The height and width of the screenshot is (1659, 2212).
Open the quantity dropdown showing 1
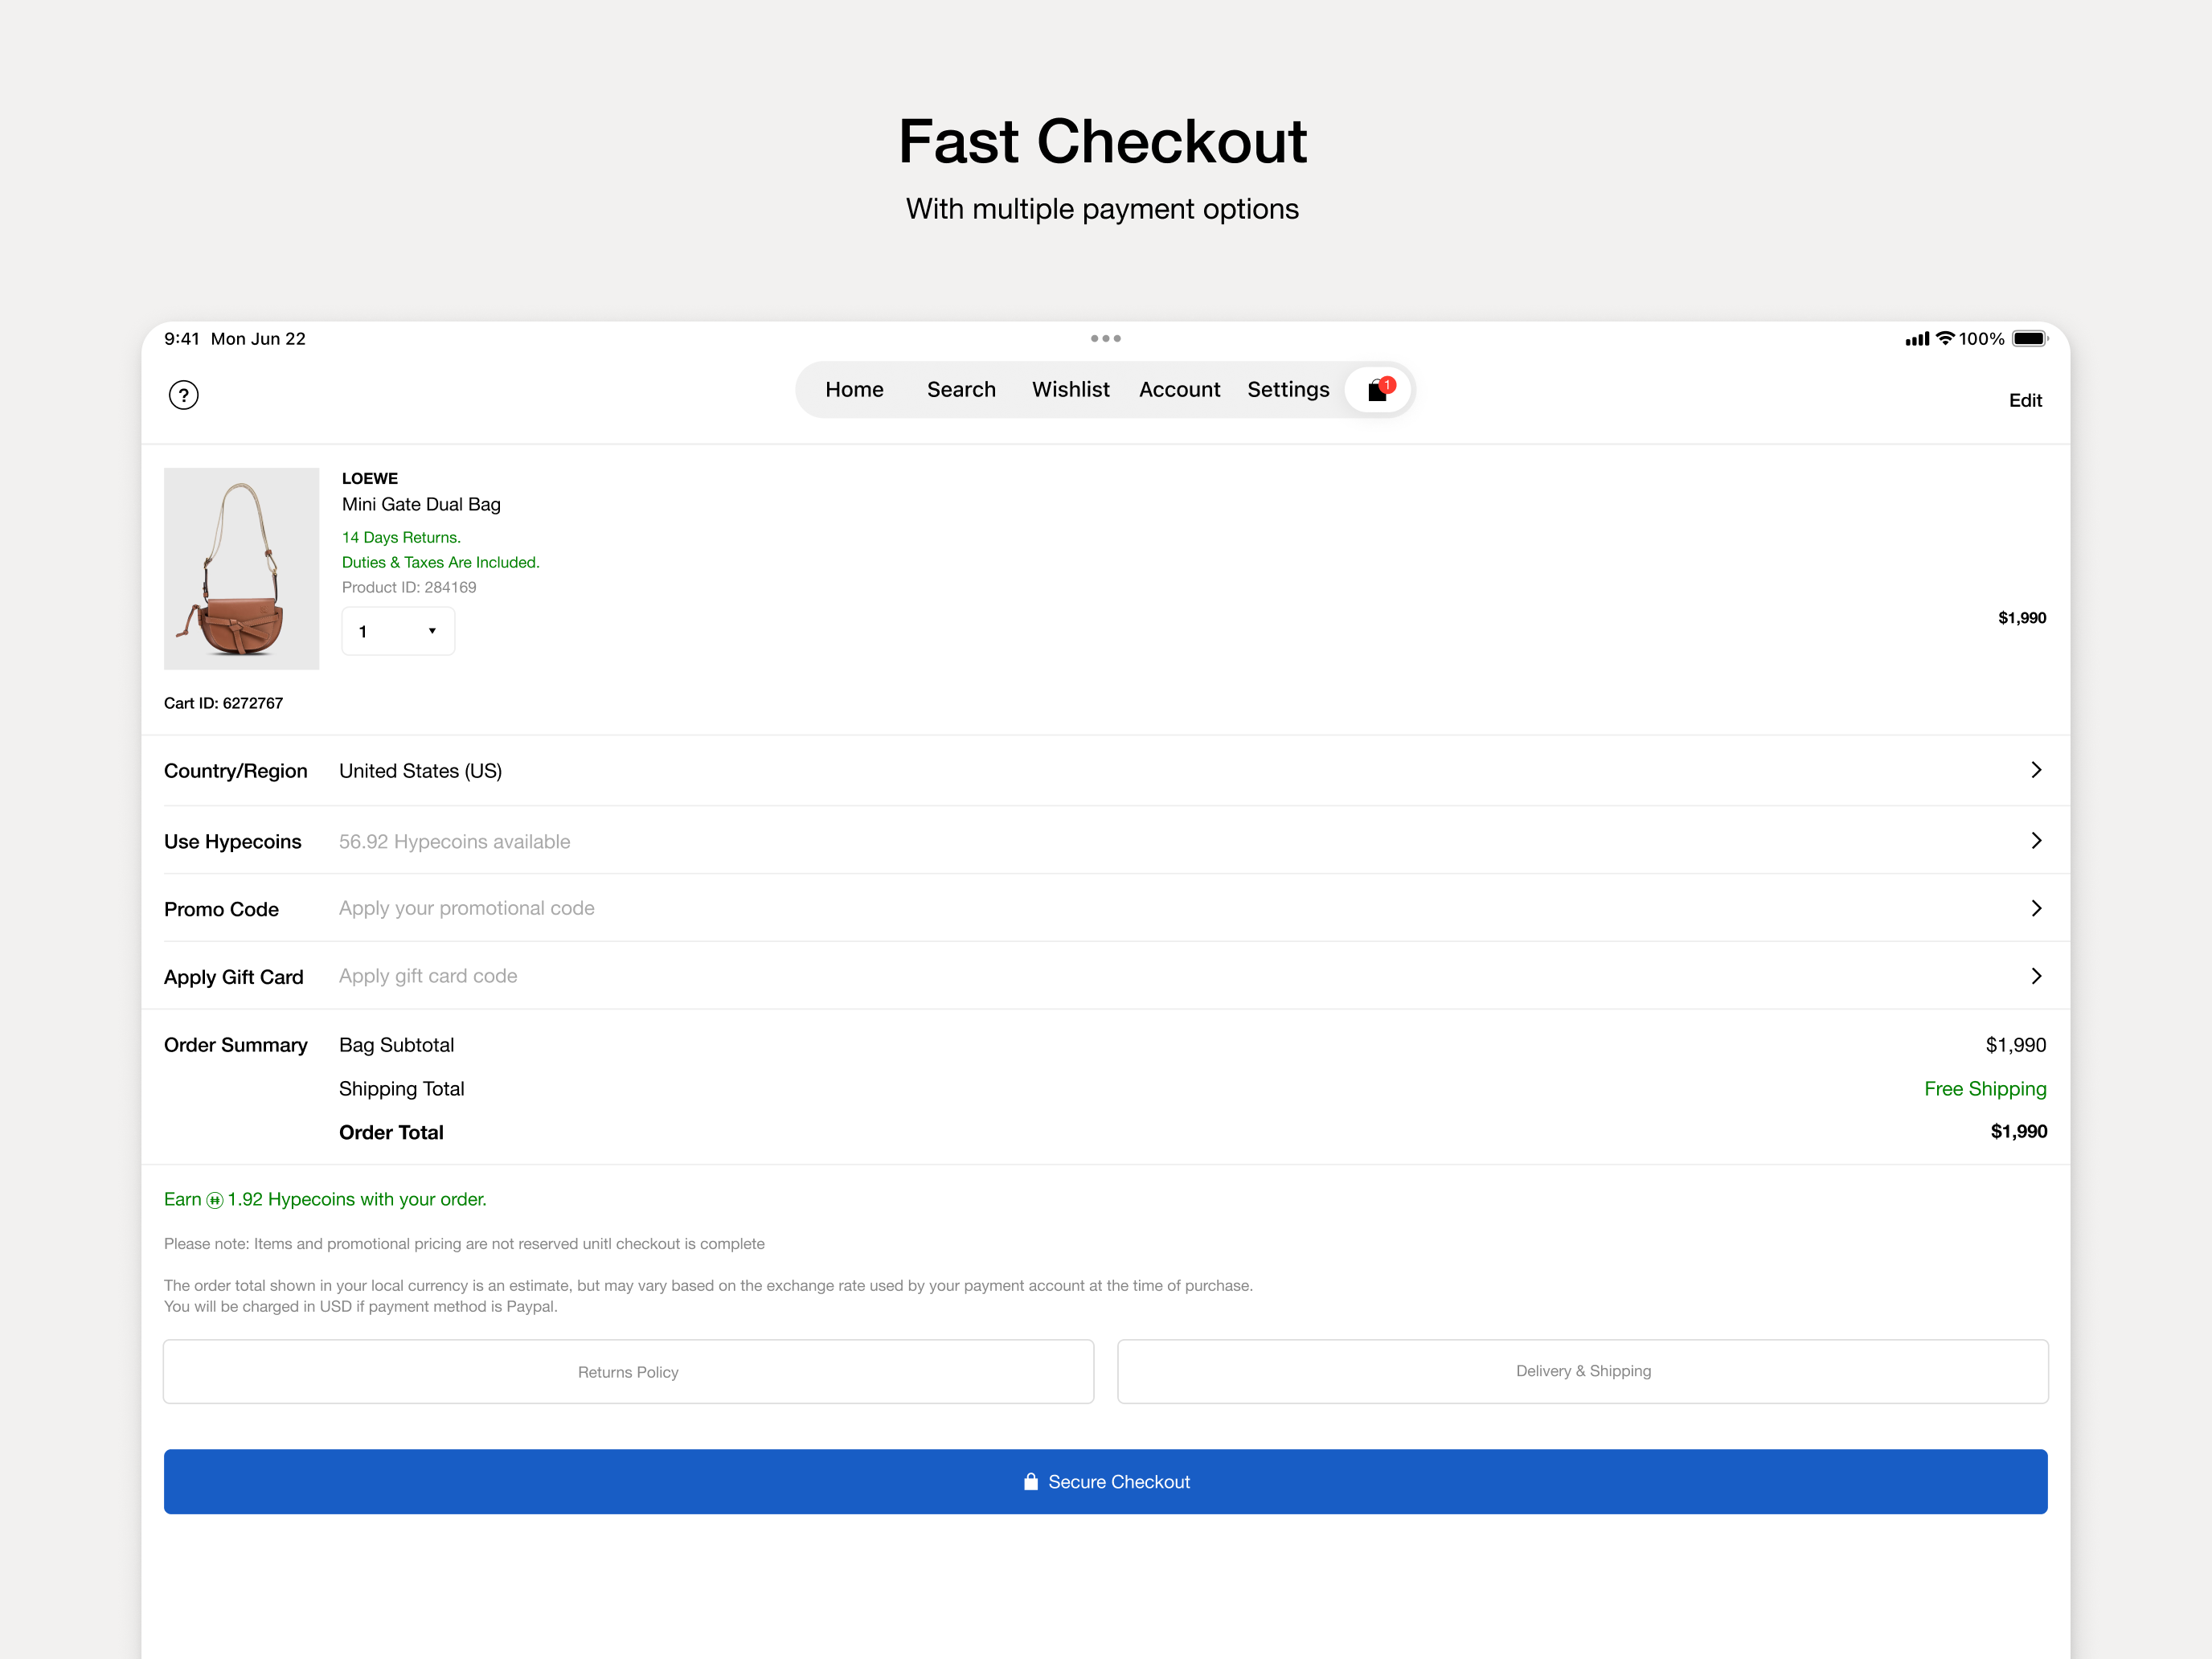(398, 632)
